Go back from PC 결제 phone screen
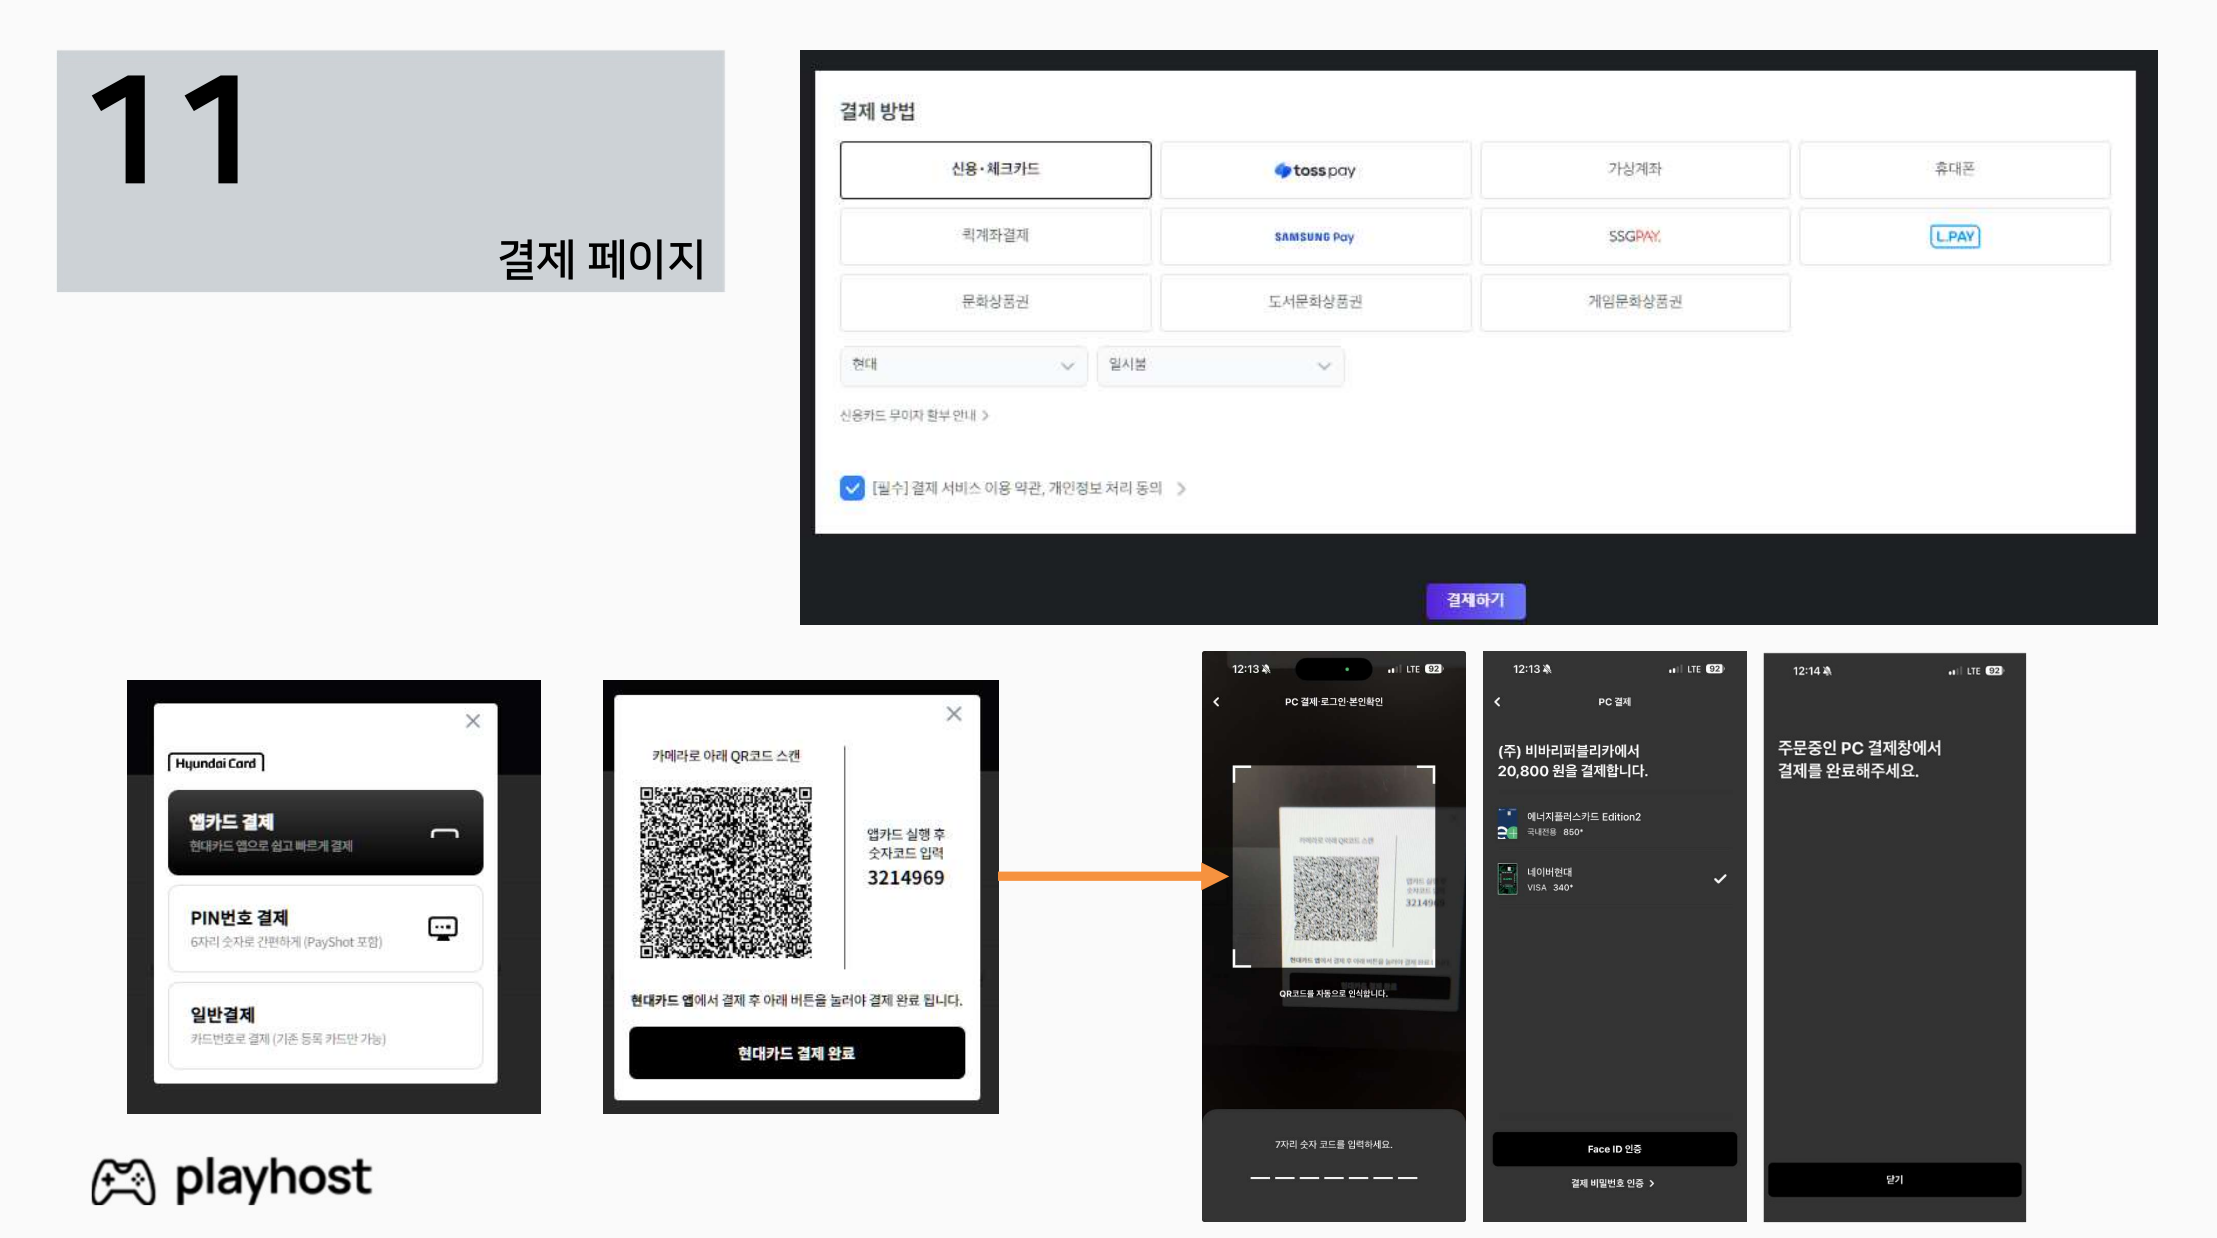This screenshot has height=1238, width=2217. (x=1497, y=702)
